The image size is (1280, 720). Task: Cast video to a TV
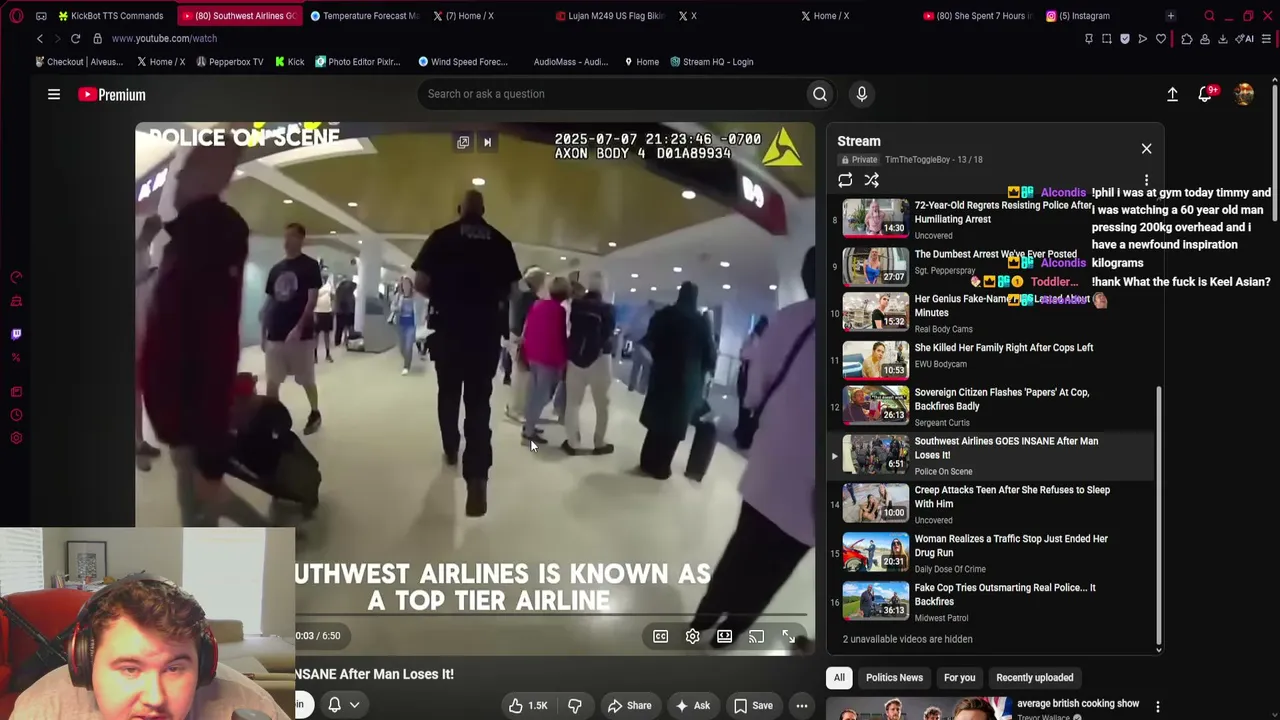tap(756, 636)
